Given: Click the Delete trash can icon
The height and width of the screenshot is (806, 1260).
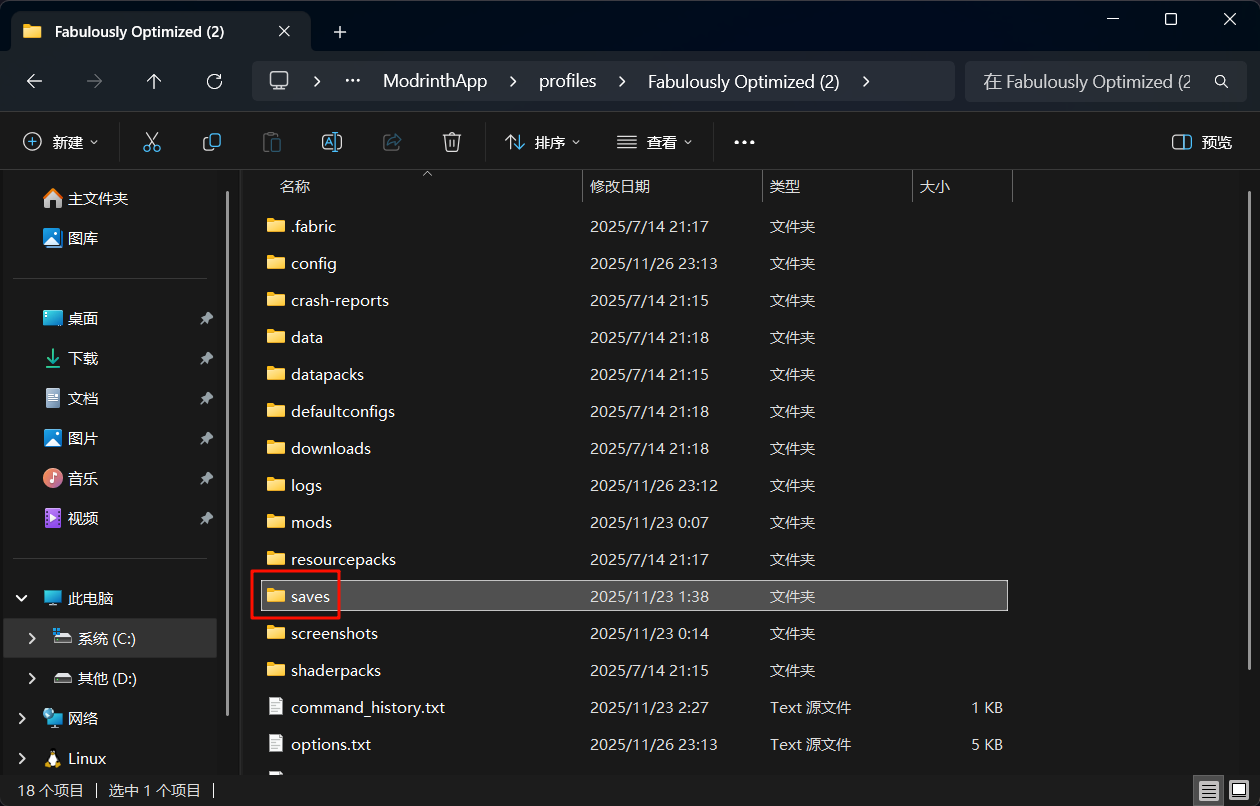Looking at the screenshot, I should pos(452,142).
